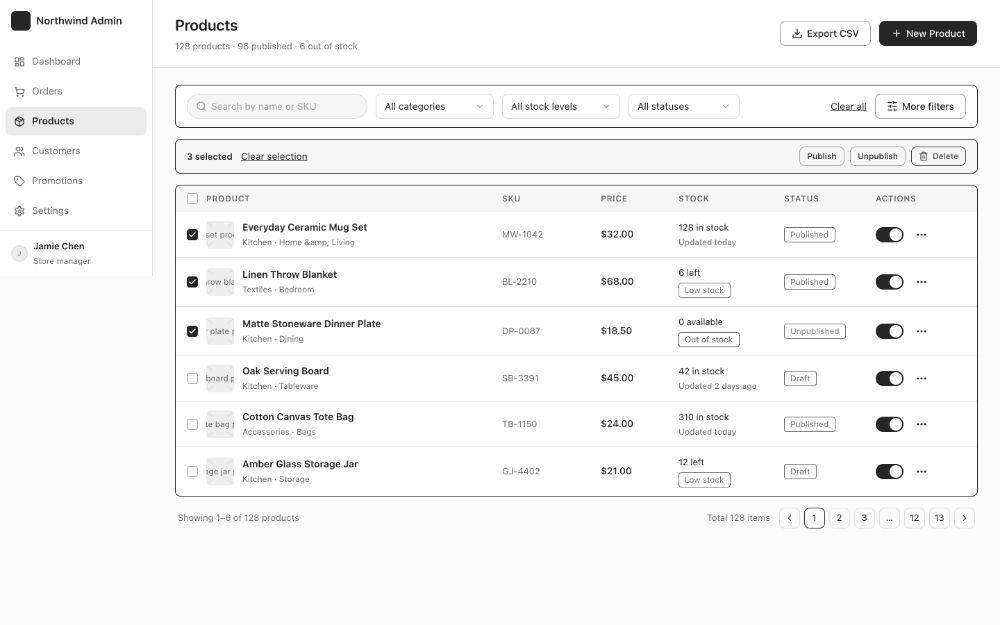Image resolution: width=1000 pixels, height=625 pixels.
Task: Toggle the switch for Everyday Ceramic Mug Set
Action: click(889, 235)
